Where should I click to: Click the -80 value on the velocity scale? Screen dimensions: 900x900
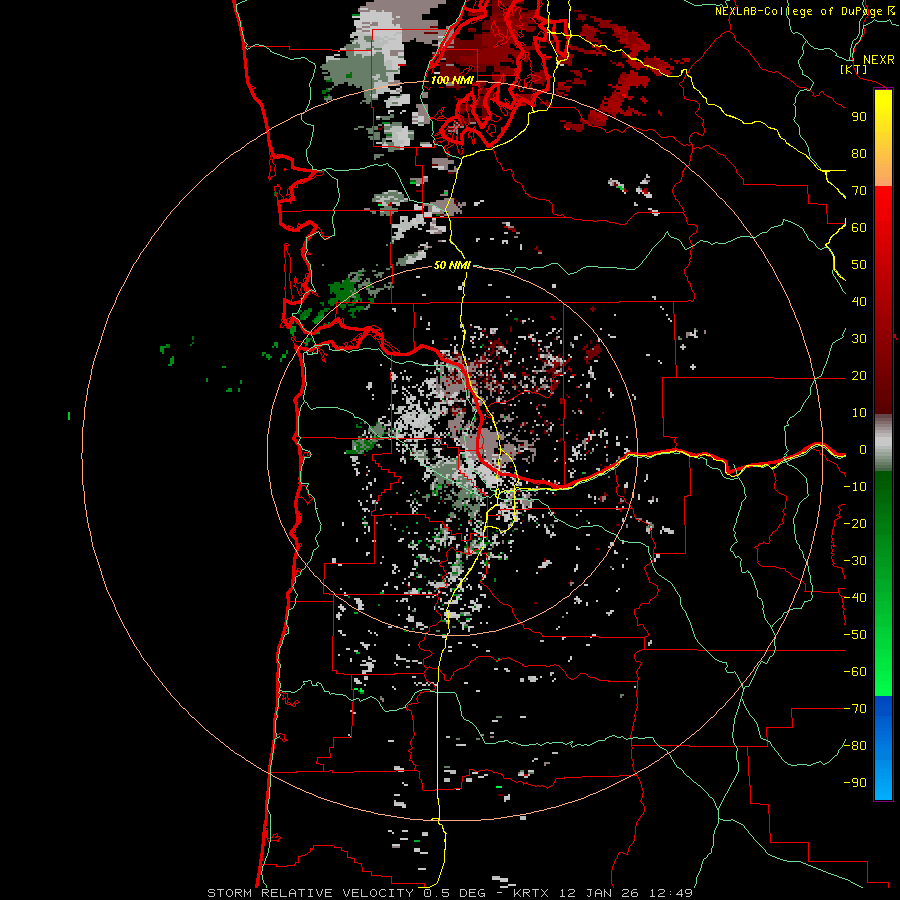click(x=855, y=746)
